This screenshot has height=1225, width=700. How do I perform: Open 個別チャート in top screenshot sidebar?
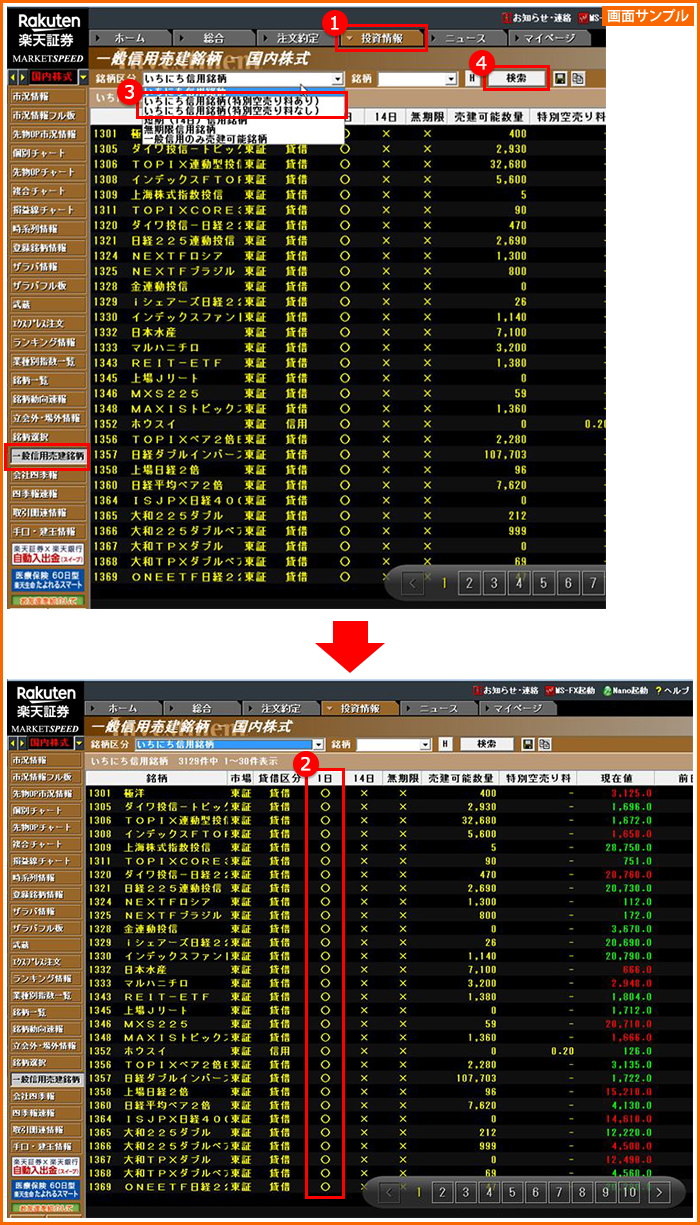pos(46,153)
